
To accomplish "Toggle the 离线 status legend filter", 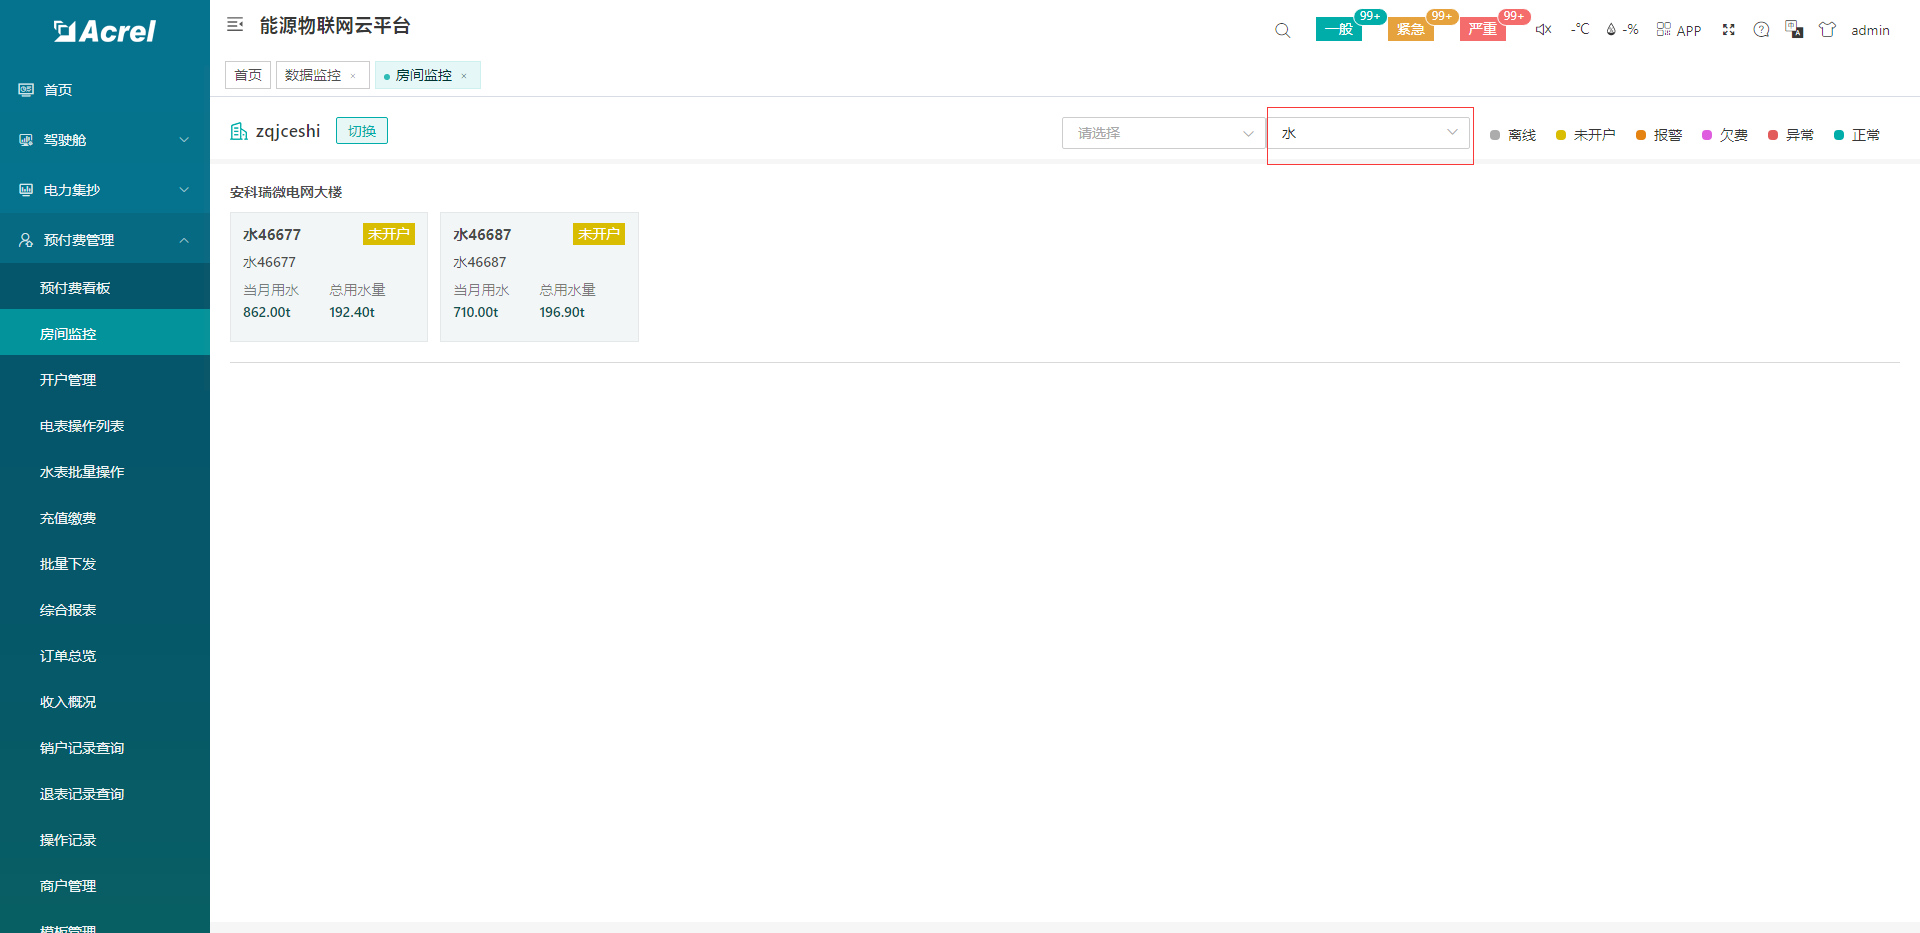I will tap(1512, 135).
